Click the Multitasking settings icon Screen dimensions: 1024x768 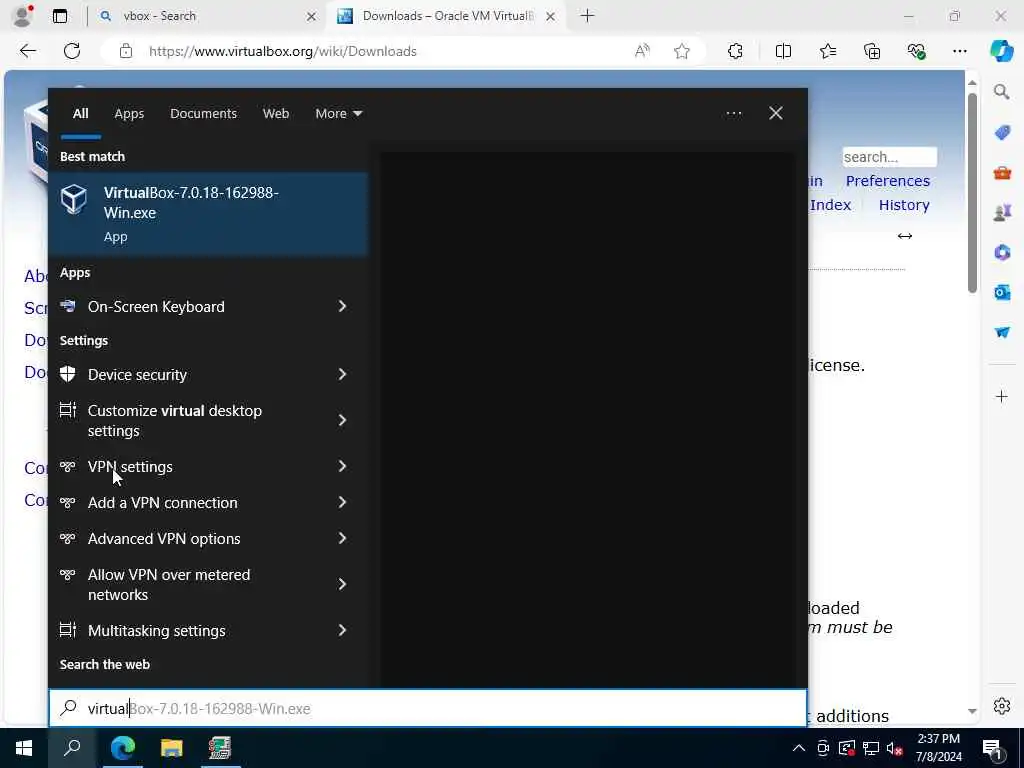click(x=67, y=630)
